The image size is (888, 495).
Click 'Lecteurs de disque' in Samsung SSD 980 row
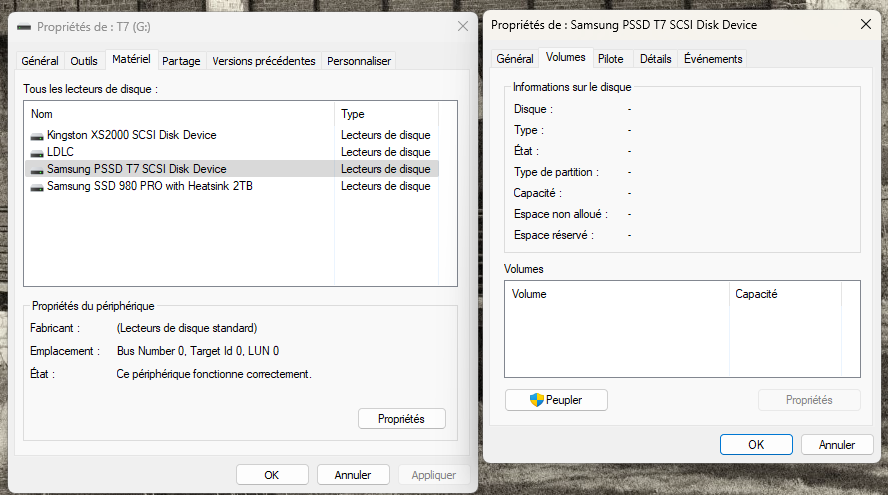386,186
